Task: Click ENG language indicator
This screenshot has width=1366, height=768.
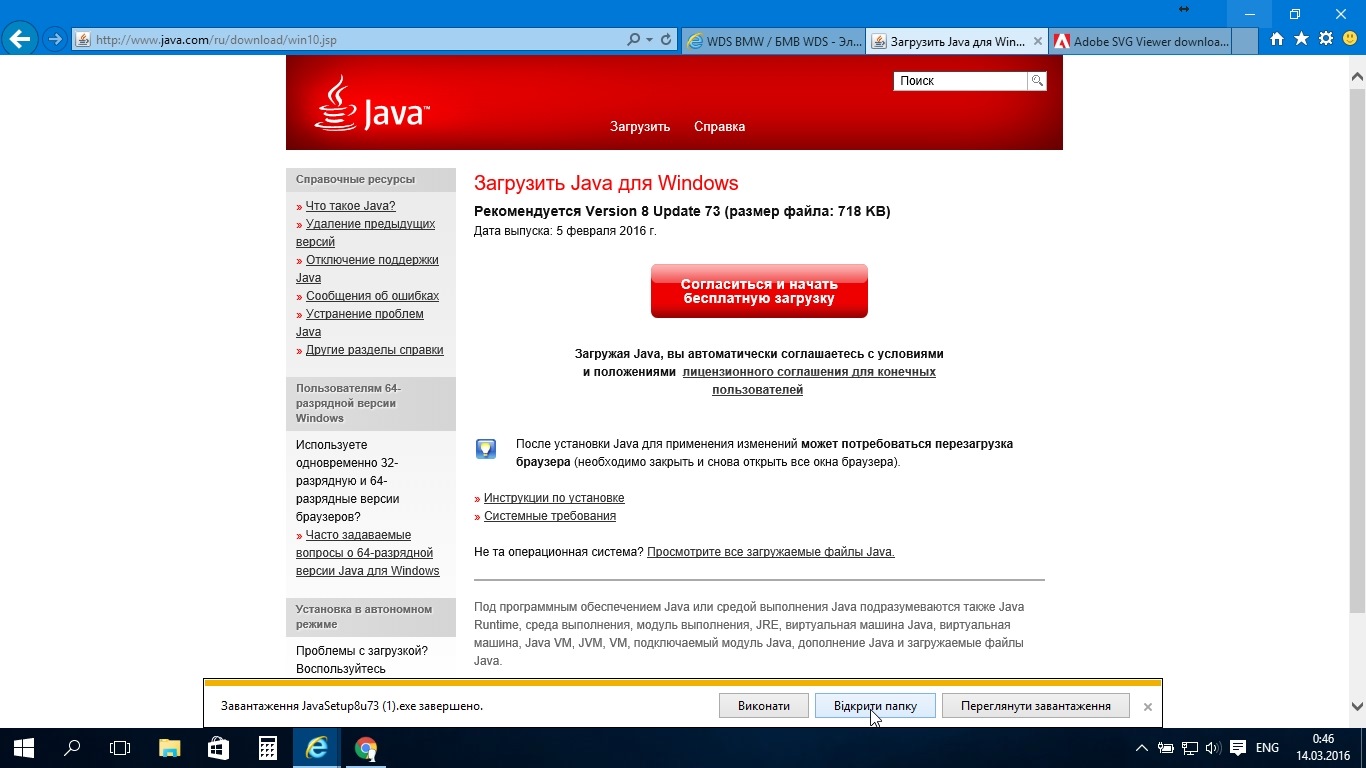Action: [1268, 748]
